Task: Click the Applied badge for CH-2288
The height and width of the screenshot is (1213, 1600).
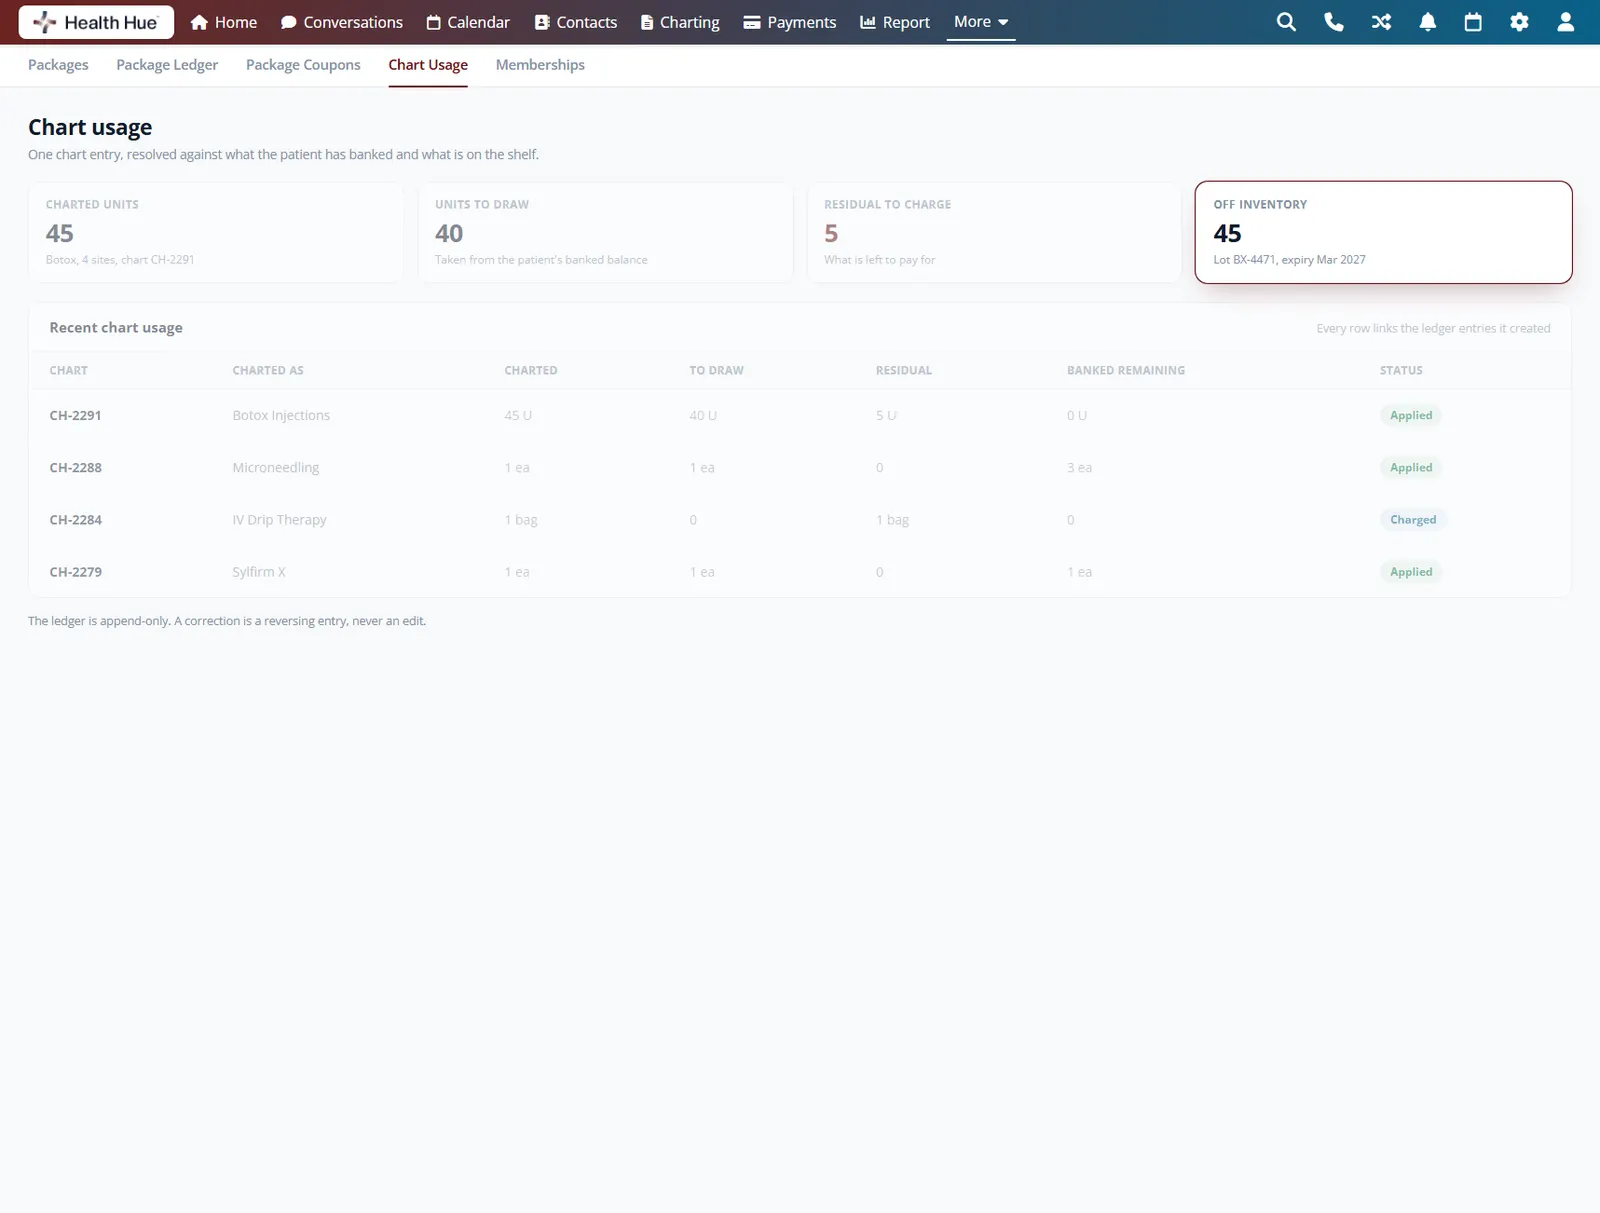Action: (1411, 467)
